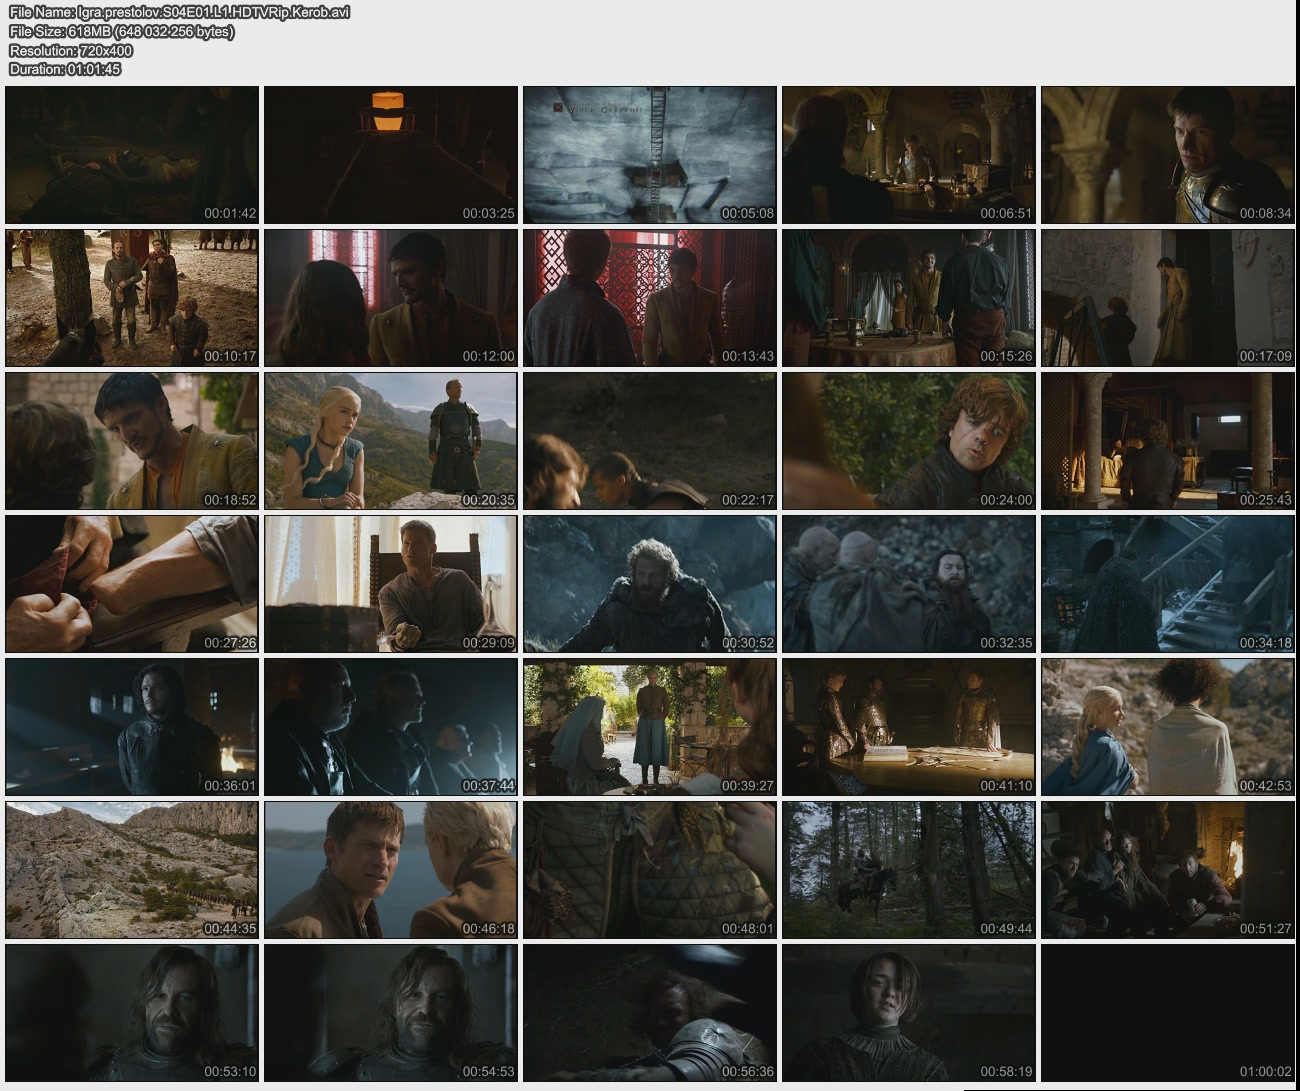This screenshot has height=1091, width=1300.
Task: Open the garden courtyard frame at 00:39:27
Action: tap(649, 727)
